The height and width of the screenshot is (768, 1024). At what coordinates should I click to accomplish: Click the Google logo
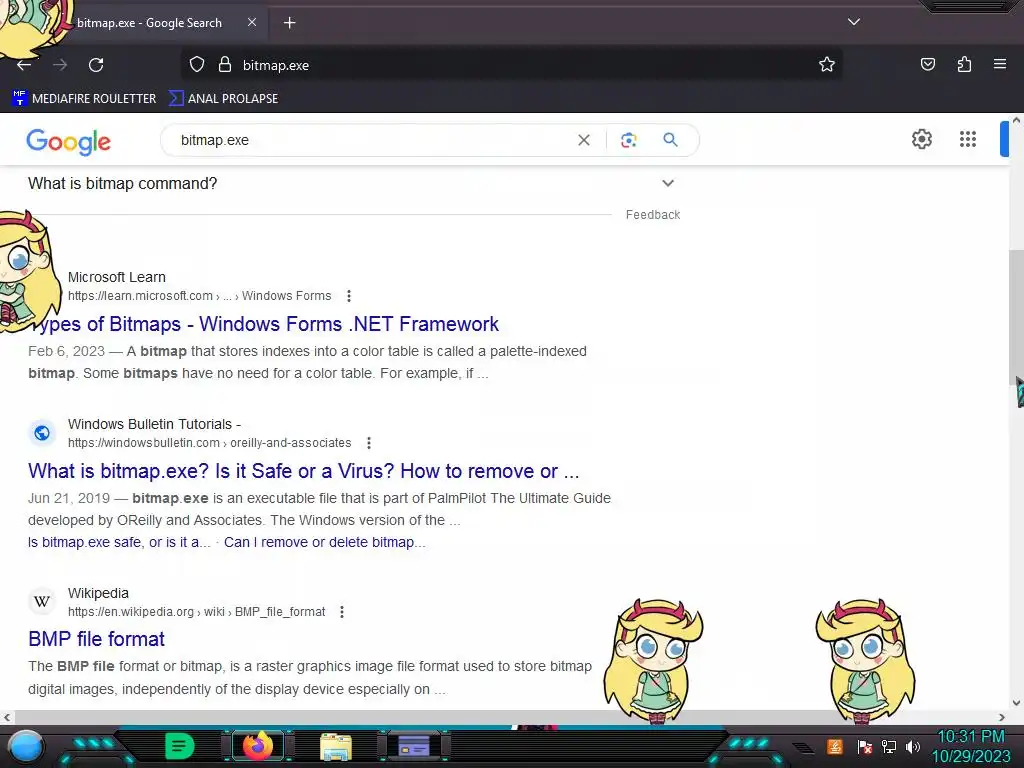pyautogui.click(x=69, y=142)
